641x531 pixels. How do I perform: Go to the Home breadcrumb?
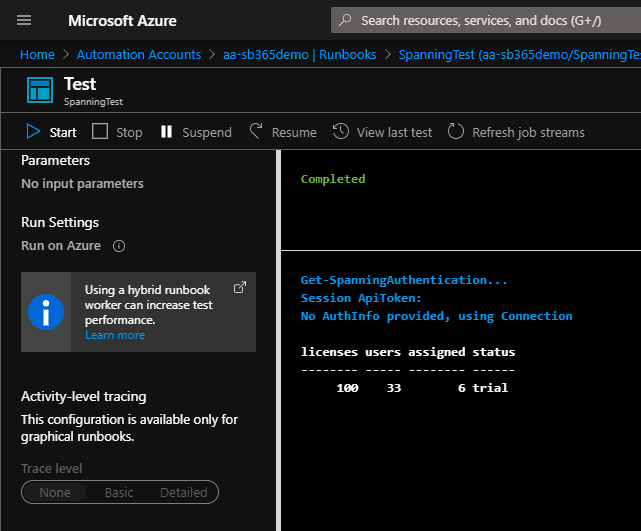(x=37, y=54)
